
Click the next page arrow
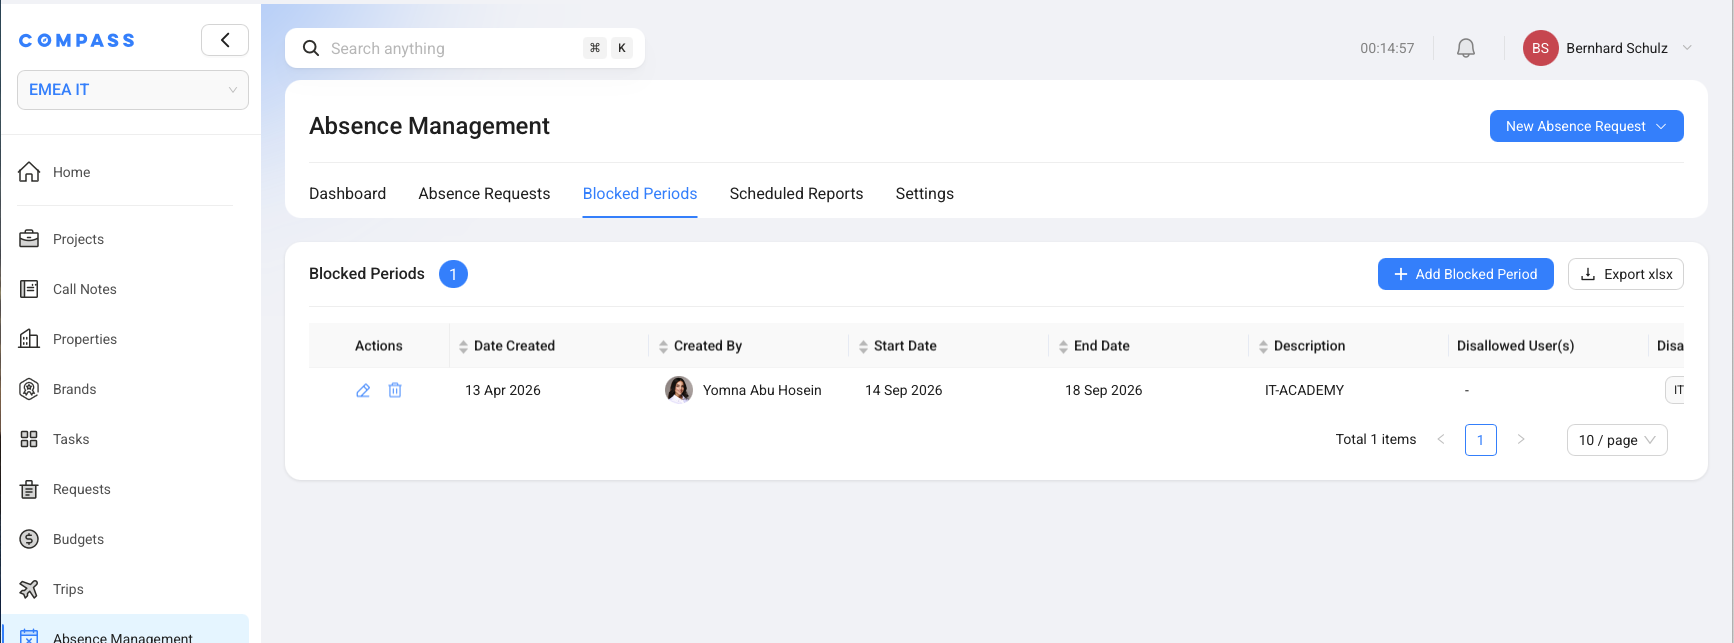(x=1521, y=439)
